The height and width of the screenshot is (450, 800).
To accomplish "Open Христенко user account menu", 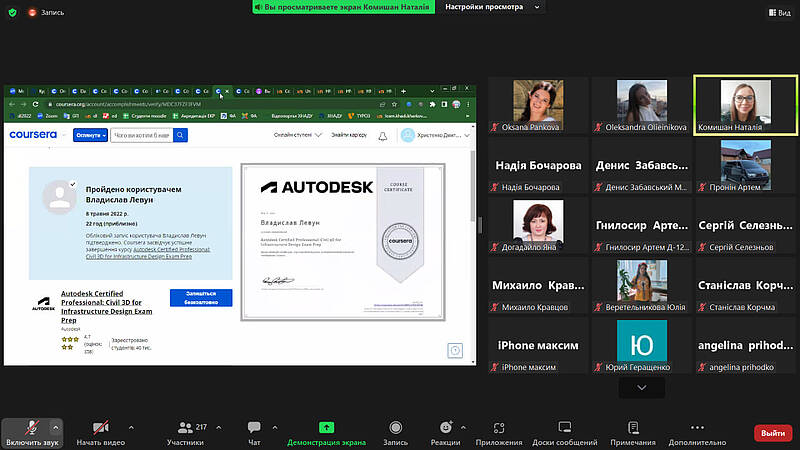I will (x=435, y=135).
